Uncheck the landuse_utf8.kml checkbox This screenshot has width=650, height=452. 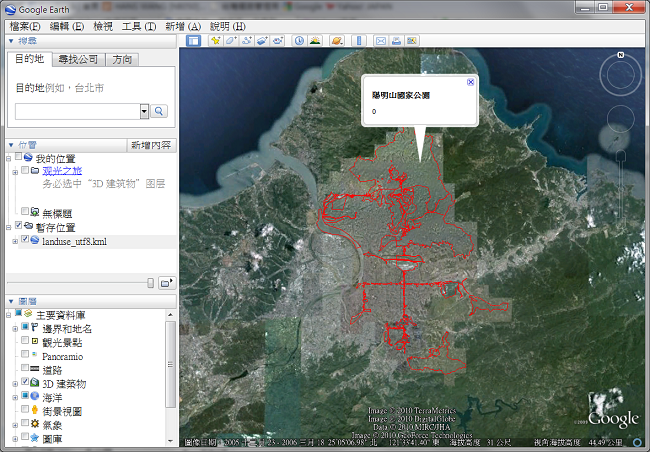point(25,240)
